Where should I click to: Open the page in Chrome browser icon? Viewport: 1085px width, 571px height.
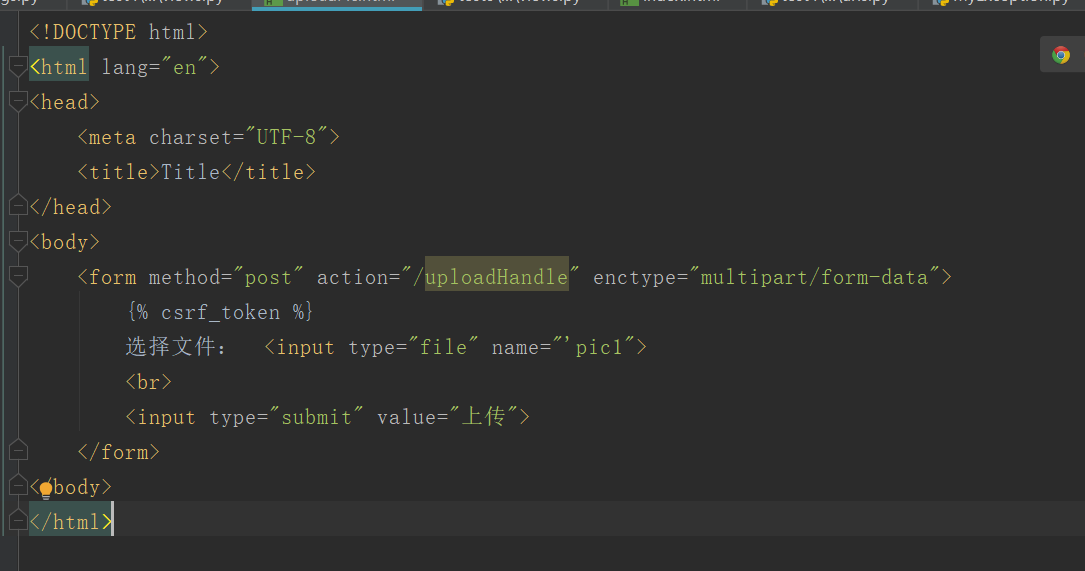pos(1061,55)
